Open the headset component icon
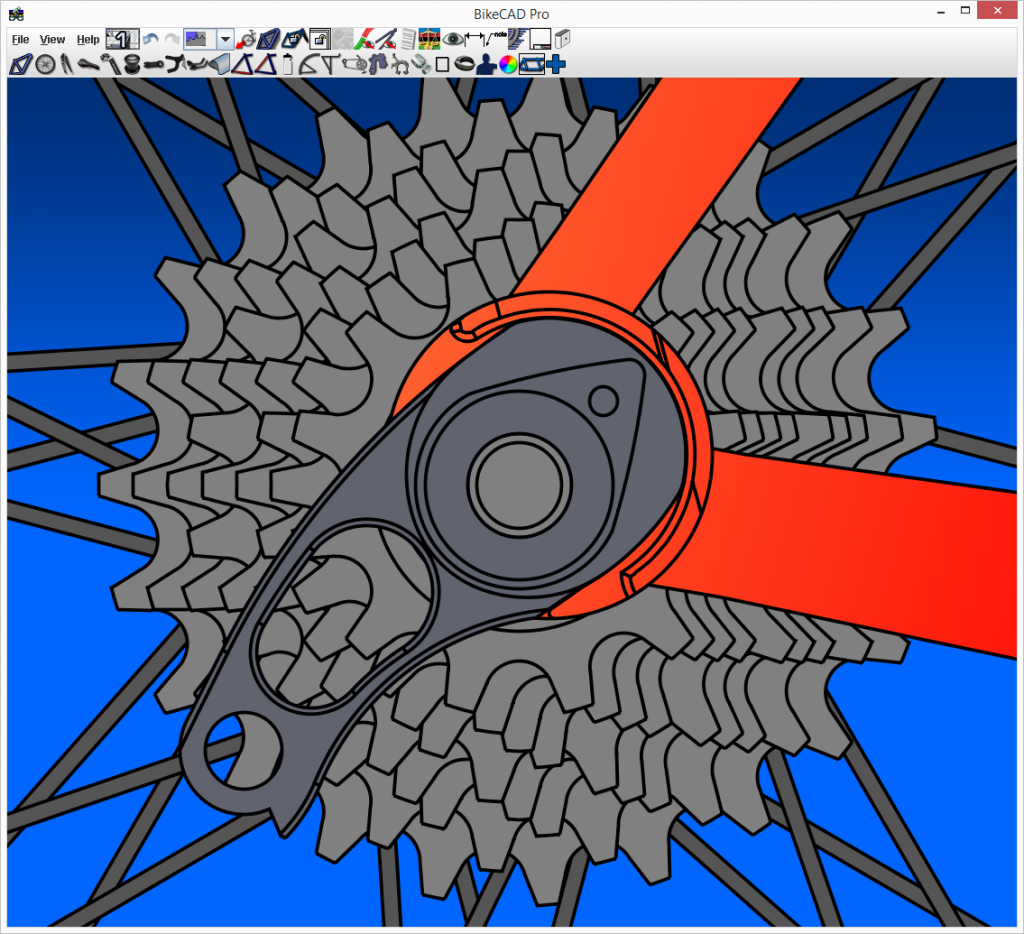Viewport: 1024px width, 934px height. coord(132,65)
